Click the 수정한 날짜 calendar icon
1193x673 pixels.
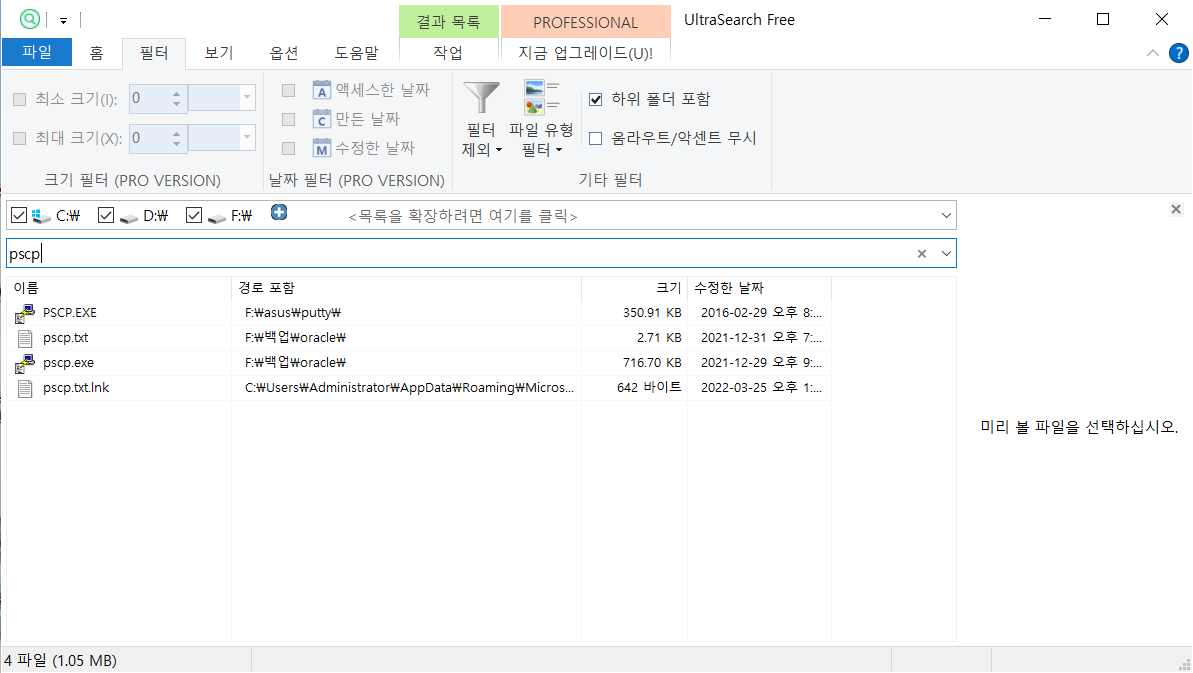pyautogui.click(x=322, y=148)
